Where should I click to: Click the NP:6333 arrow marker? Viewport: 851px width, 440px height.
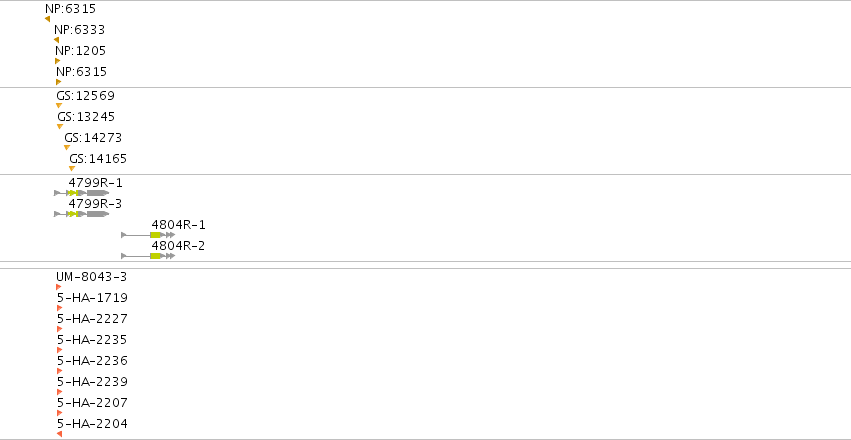[x=56, y=40]
